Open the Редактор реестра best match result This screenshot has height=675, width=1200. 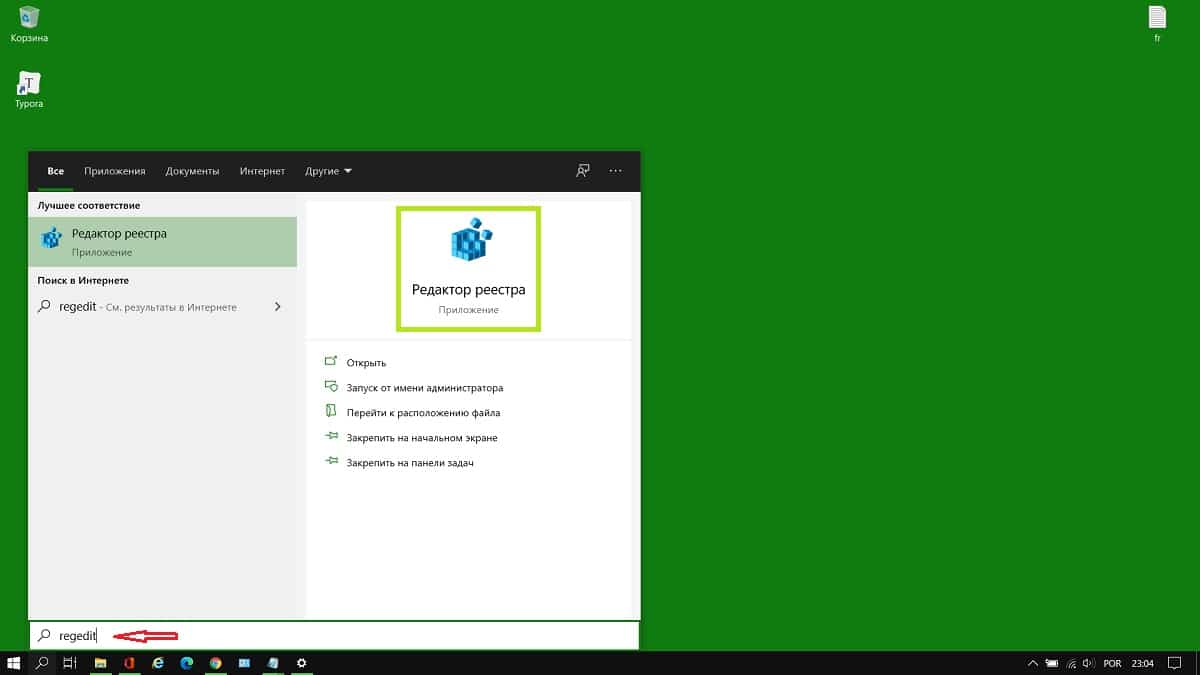point(162,241)
